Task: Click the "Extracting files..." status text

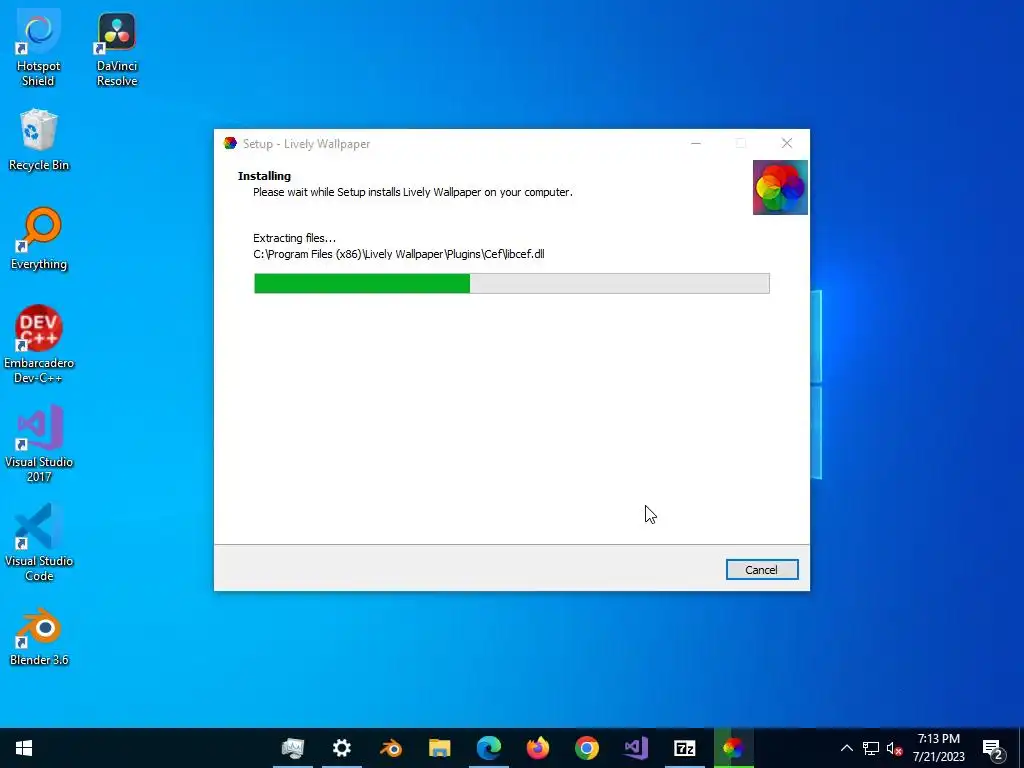Action: [x=295, y=238]
